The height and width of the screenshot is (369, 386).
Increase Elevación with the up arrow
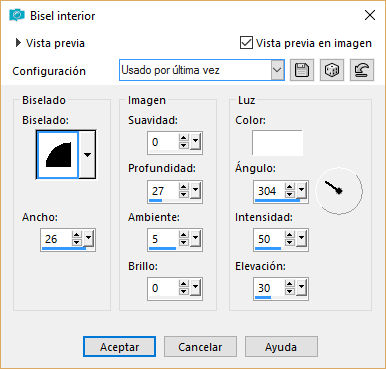pyautogui.click(x=289, y=284)
